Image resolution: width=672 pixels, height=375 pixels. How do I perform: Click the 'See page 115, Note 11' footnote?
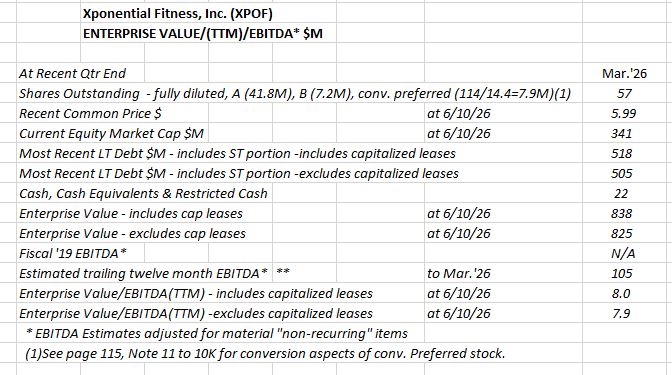click(x=265, y=354)
